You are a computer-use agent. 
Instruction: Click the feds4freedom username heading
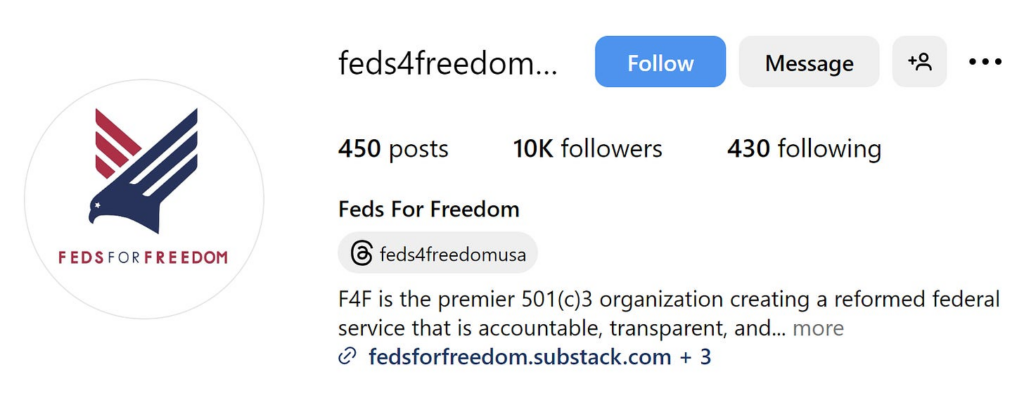pyautogui.click(x=447, y=63)
